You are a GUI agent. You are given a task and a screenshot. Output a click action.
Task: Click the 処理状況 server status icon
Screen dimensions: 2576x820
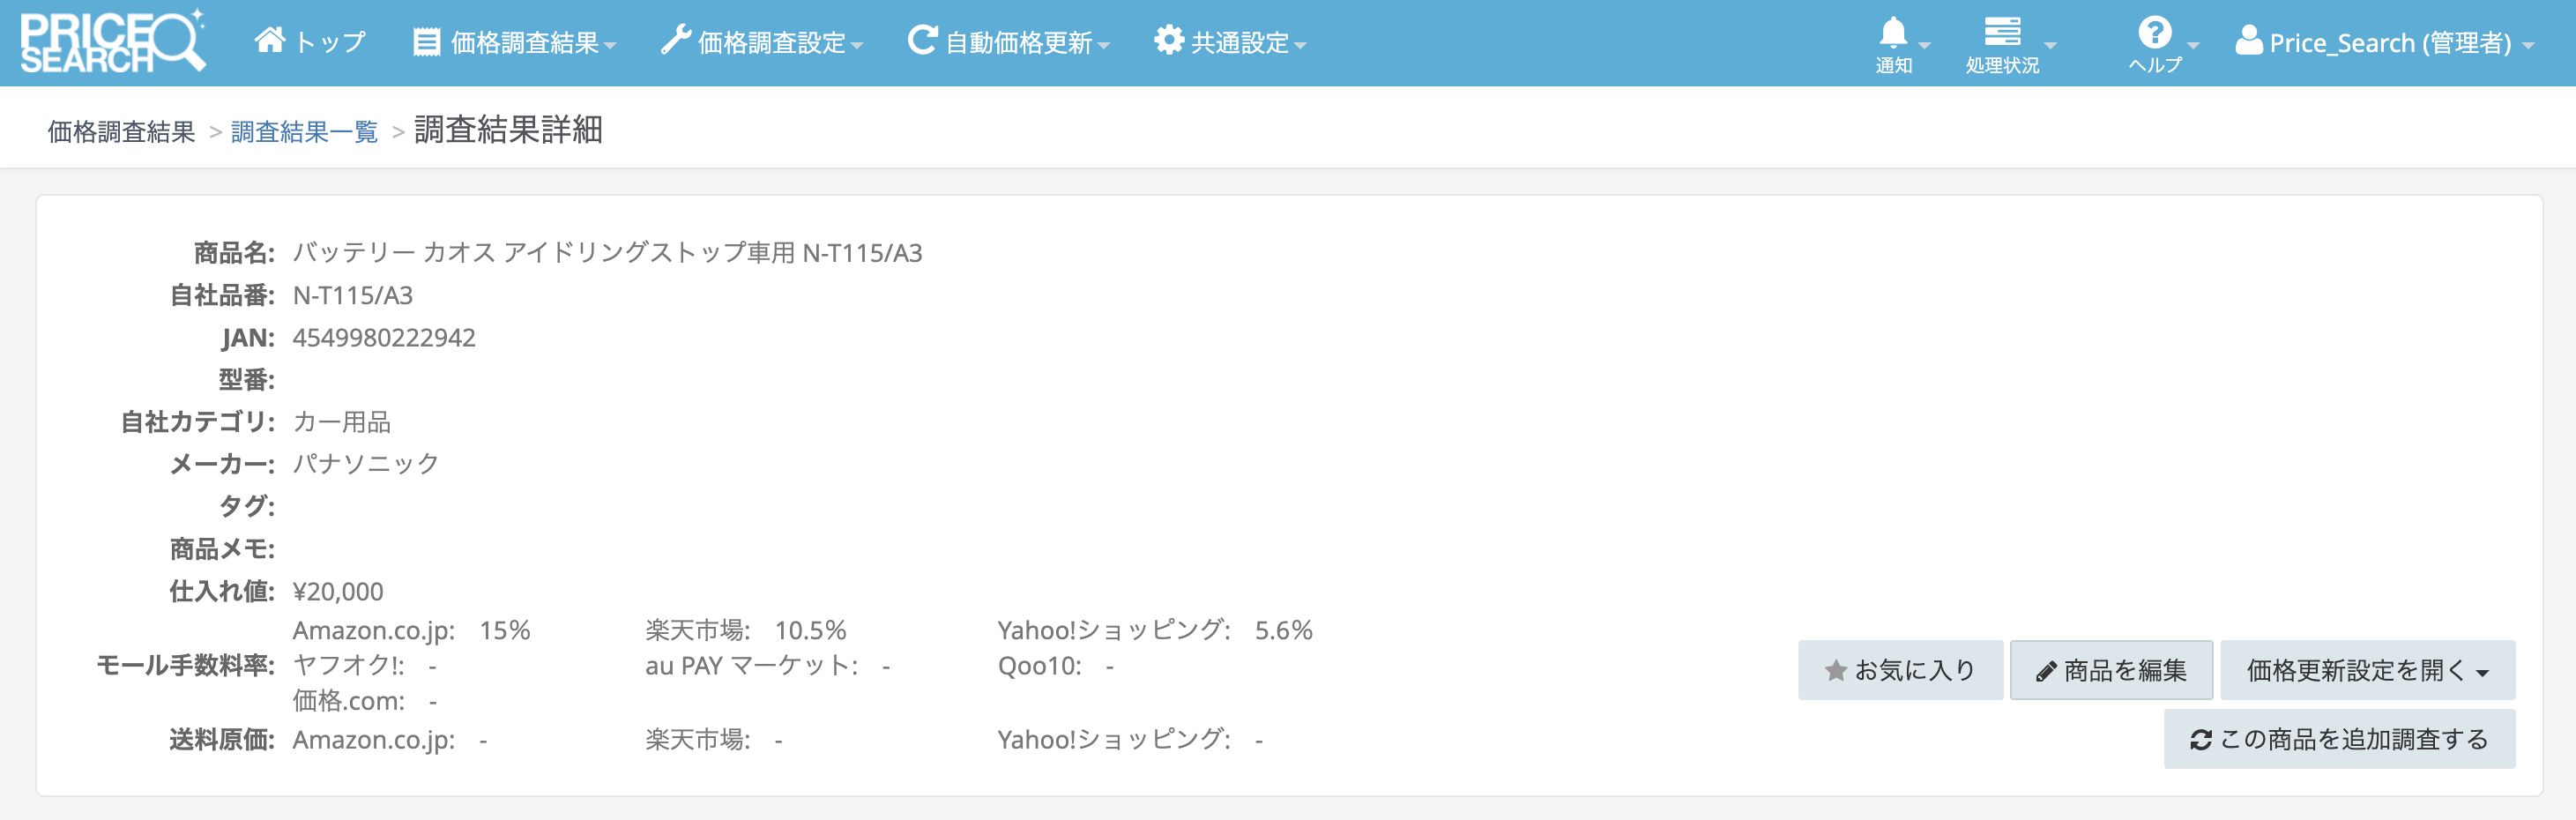2002,33
